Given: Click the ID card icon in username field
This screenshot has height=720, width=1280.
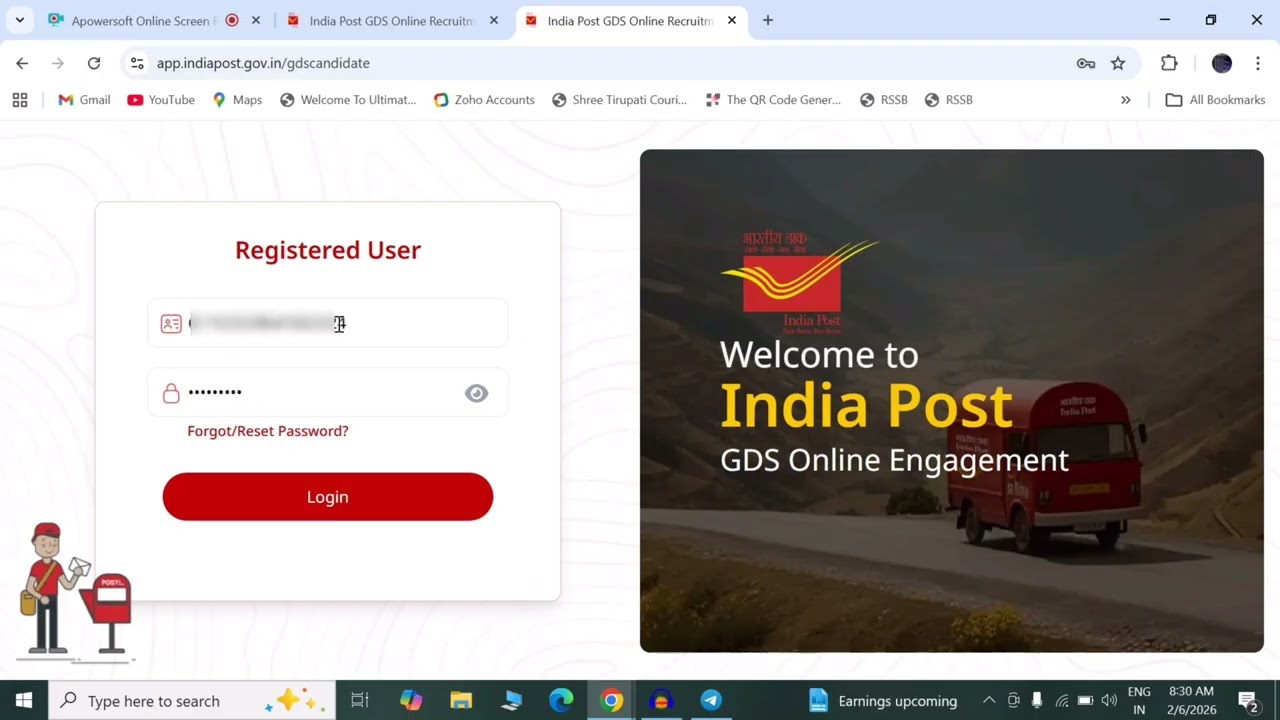Looking at the screenshot, I should click(x=171, y=324).
